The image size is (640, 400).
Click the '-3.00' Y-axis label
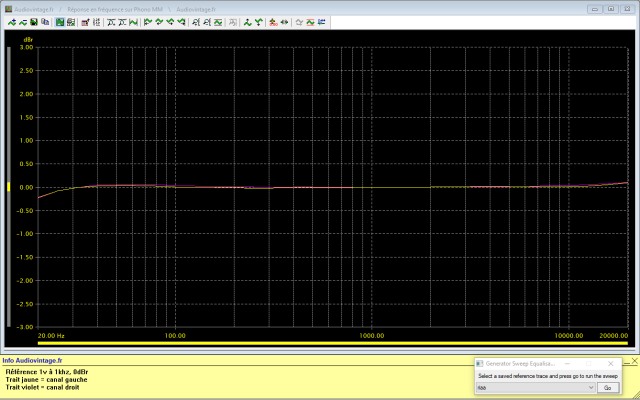(25, 327)
